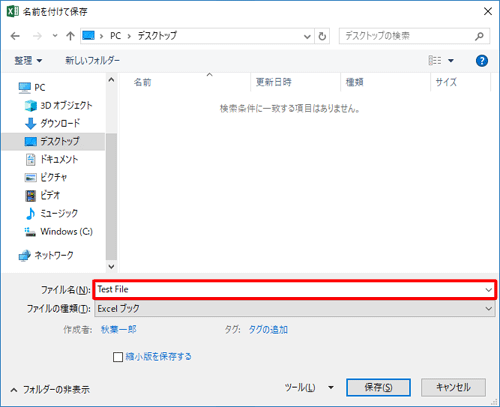Screen dimensions: 500x407
Task: Click the navigation pane scrollbar thumb
Action: (111, 197)
